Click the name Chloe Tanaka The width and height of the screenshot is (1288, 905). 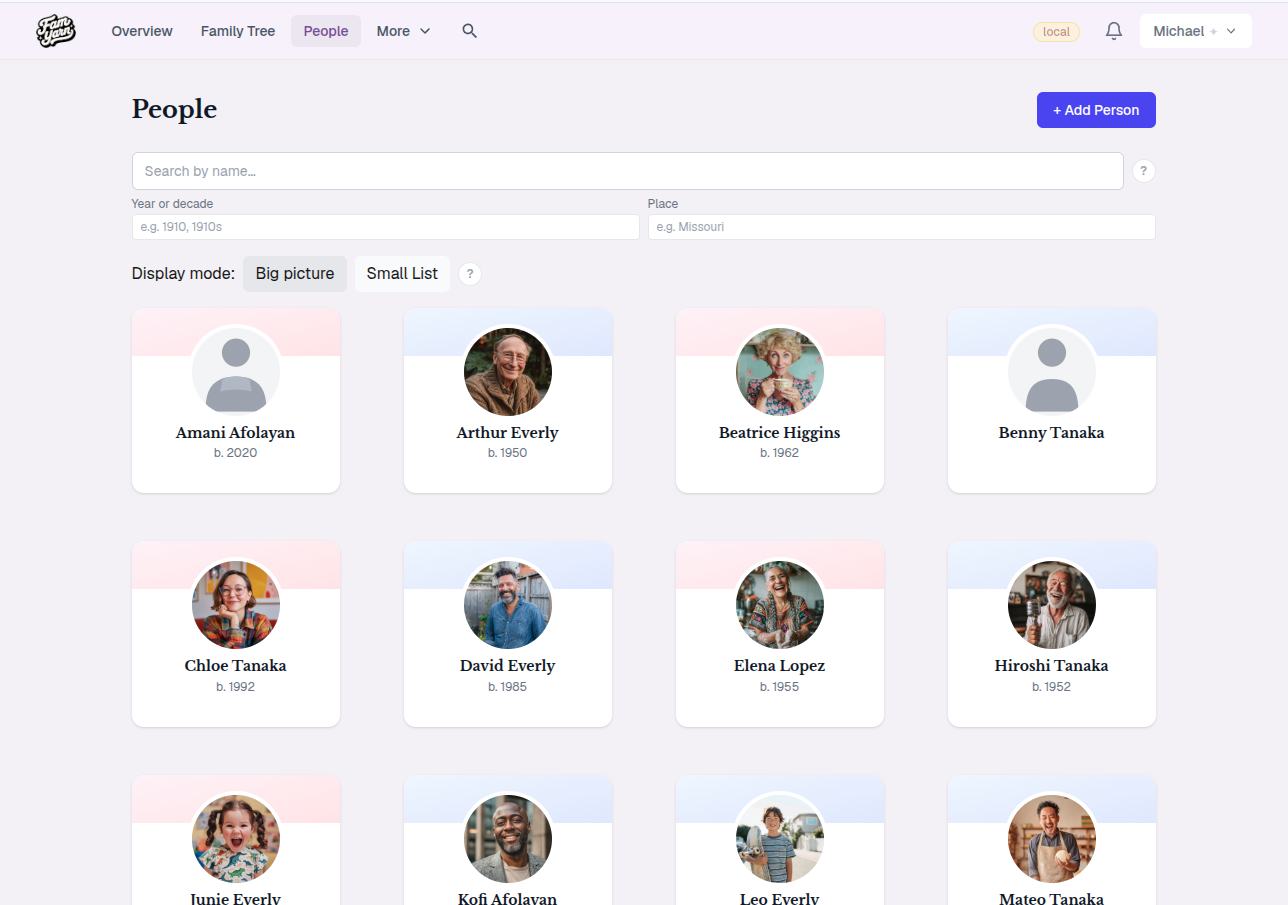pos(236,666)
